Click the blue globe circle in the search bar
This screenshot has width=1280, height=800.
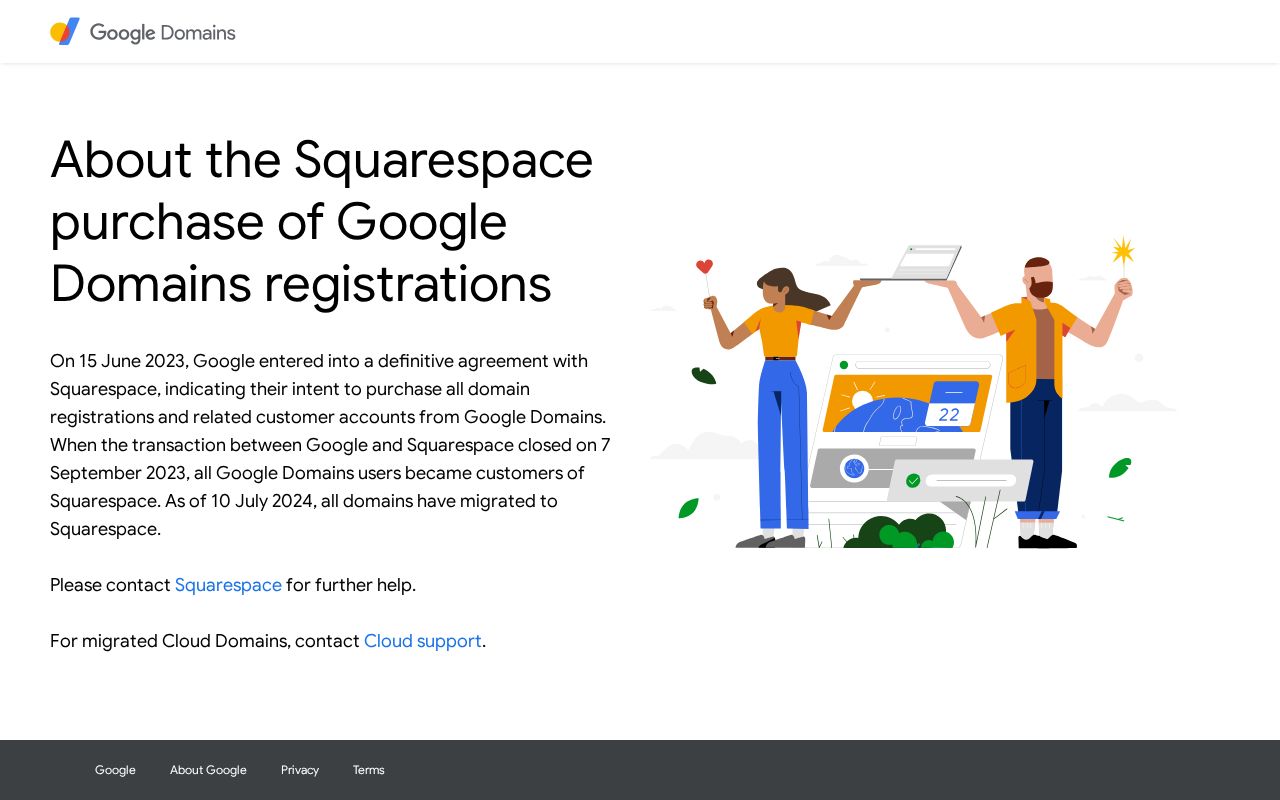(x=854, y=469)
